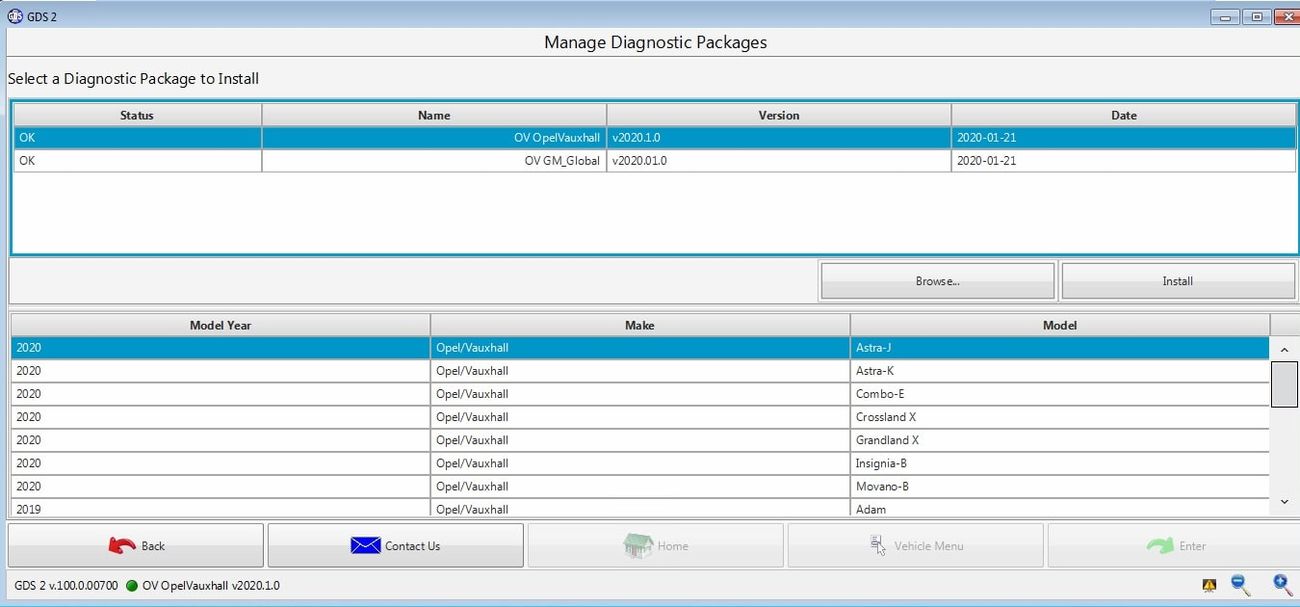
Task: Select the Crossland X model row
Action: click(640, 417)
